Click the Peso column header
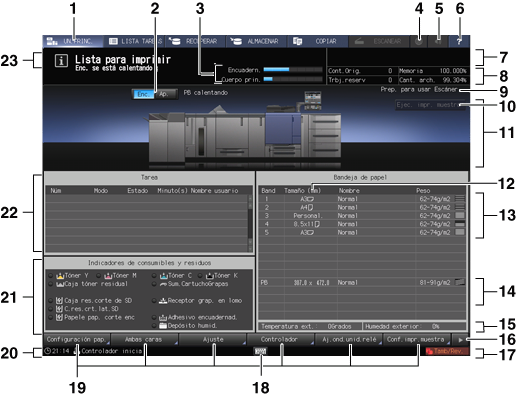Screen dimensions: 517x397 pyautogui.click(x=423, y=191)
